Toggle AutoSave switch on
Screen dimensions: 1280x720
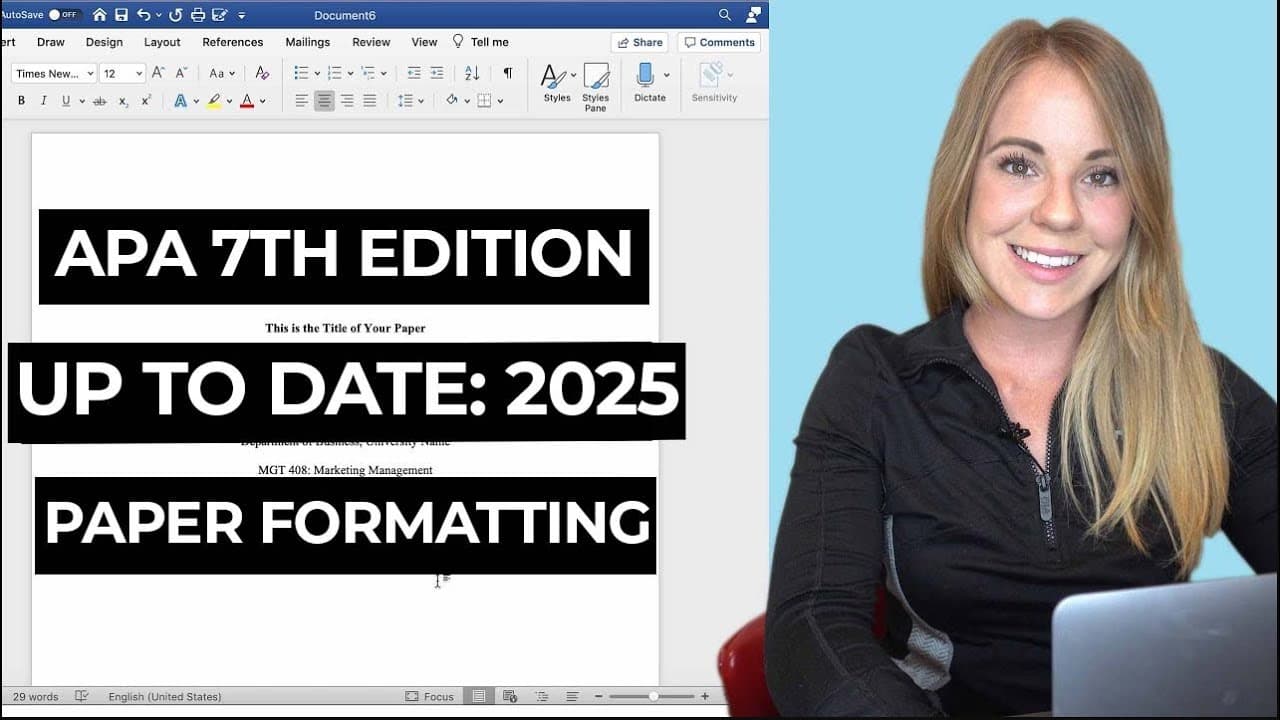[64, 15]
